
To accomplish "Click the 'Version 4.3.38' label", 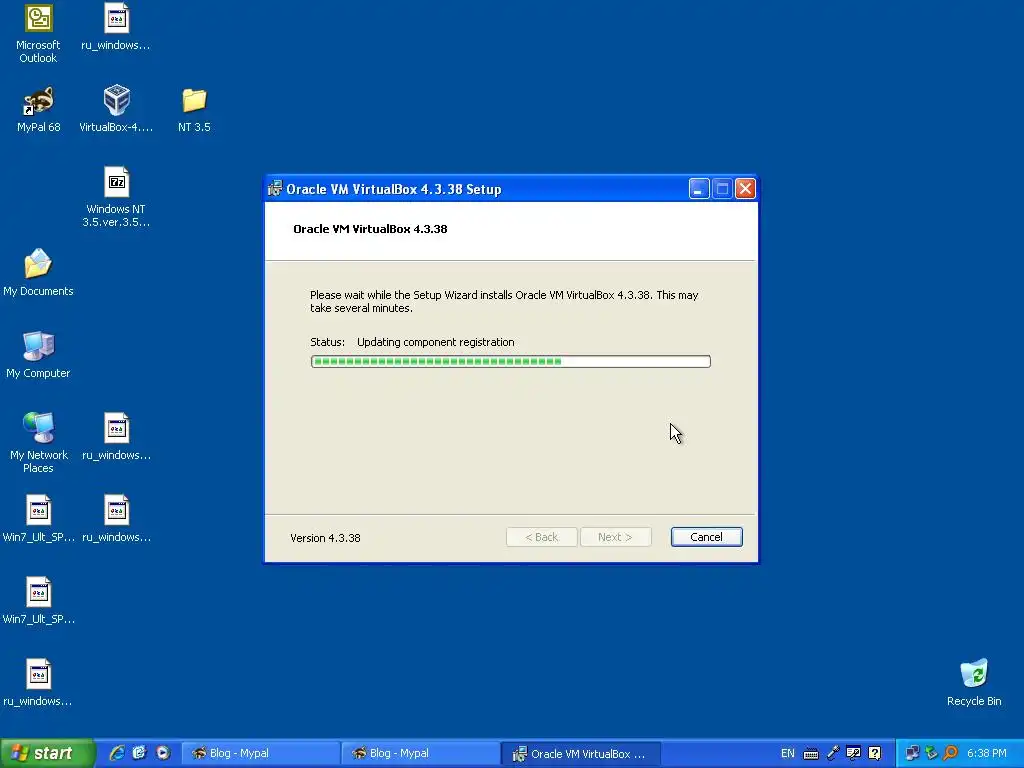I will click(x=325, y=538).
